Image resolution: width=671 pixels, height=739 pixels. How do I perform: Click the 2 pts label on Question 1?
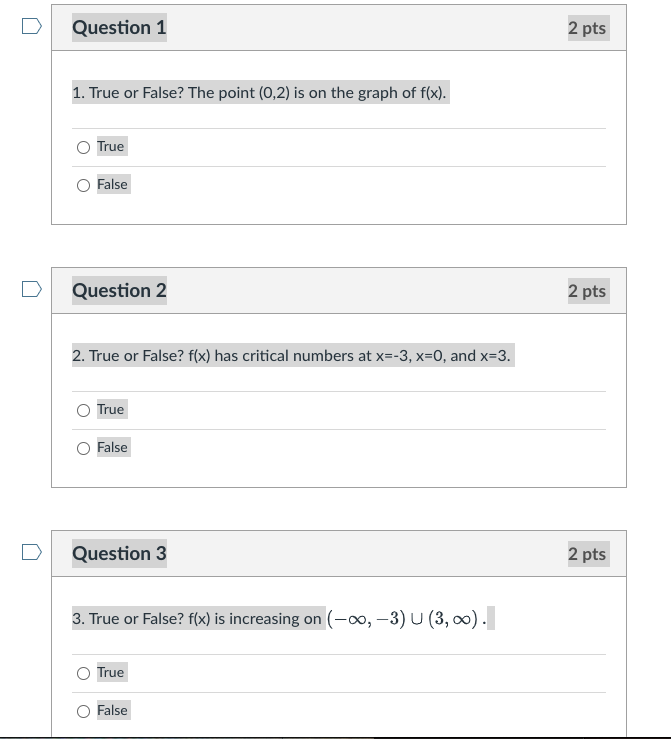589,28
